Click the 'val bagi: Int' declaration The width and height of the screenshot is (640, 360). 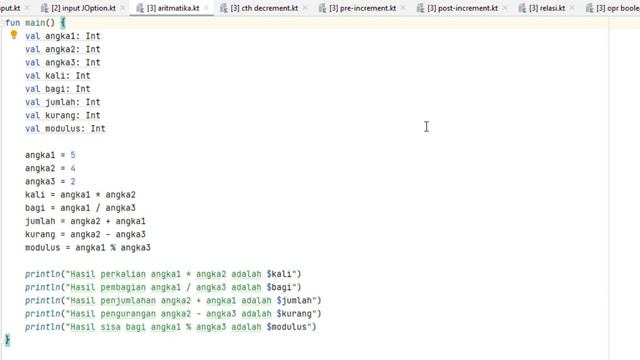[x=58, y=89]
